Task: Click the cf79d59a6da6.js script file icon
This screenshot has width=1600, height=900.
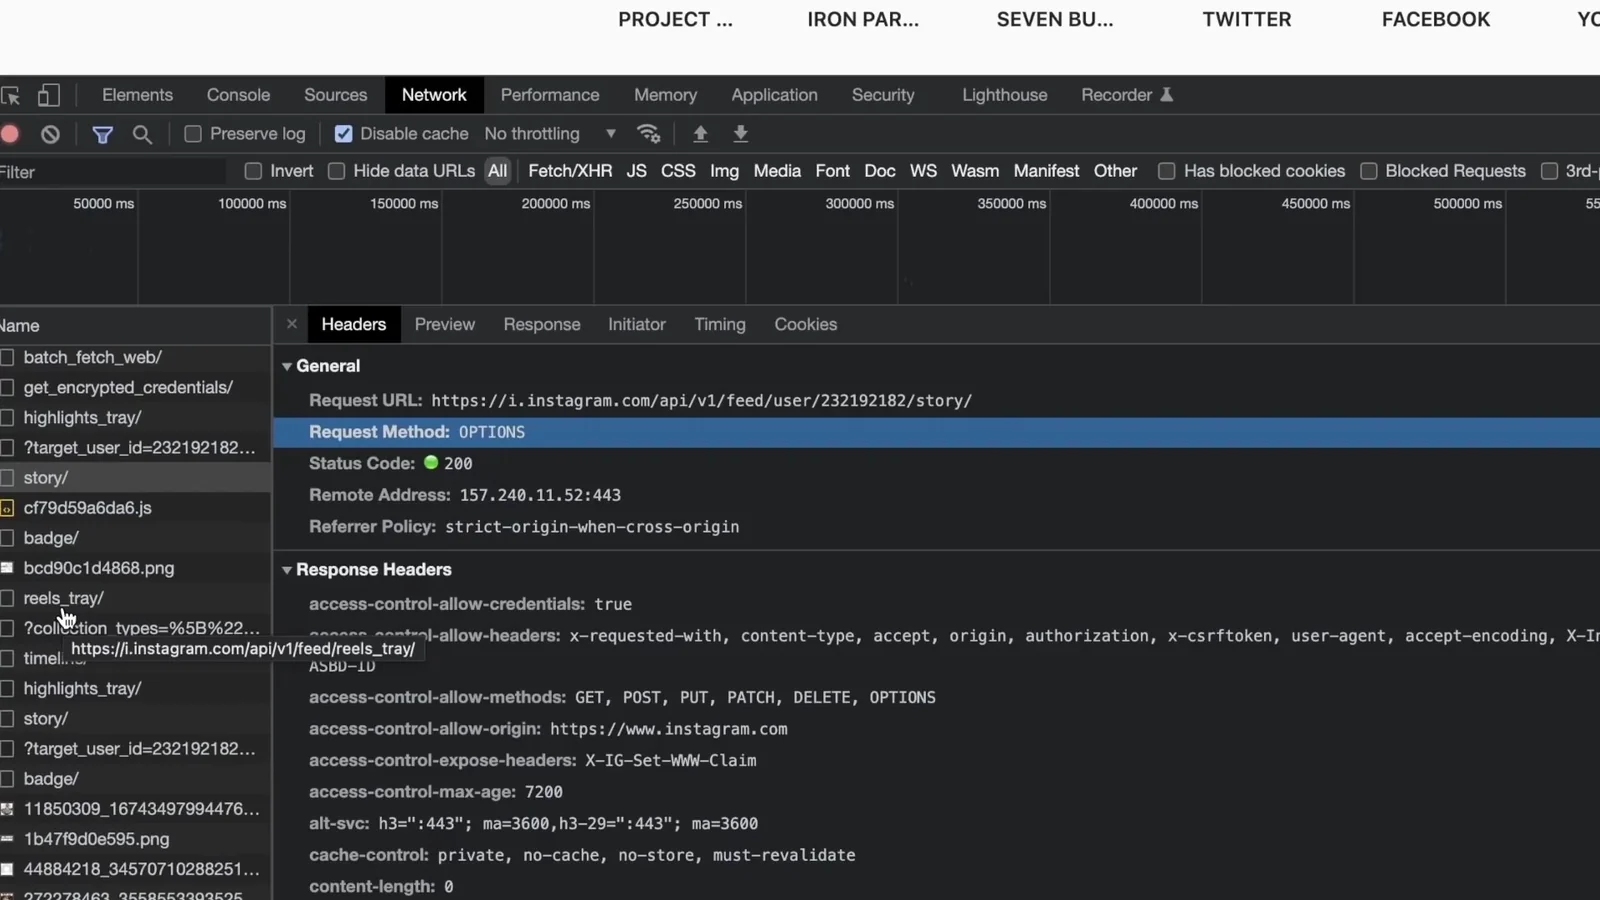Action: click(7, 508)
